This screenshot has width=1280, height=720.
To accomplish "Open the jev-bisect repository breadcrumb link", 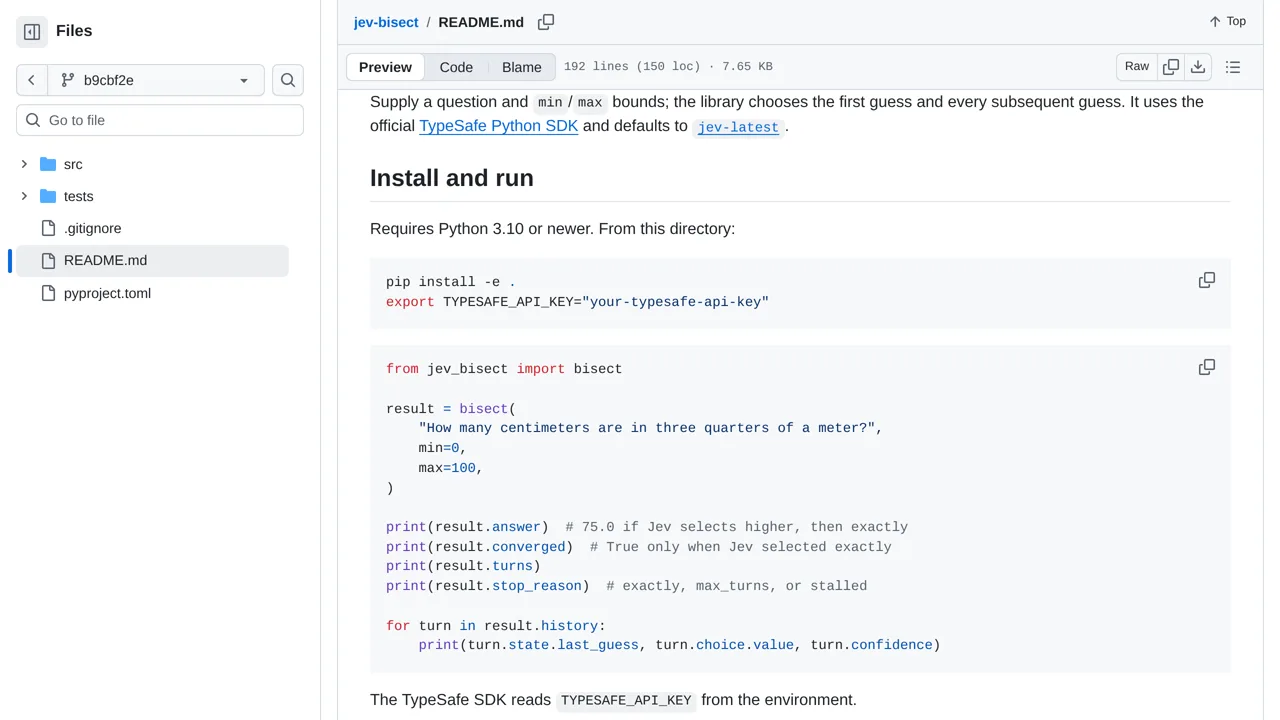I will click(386, 22).
